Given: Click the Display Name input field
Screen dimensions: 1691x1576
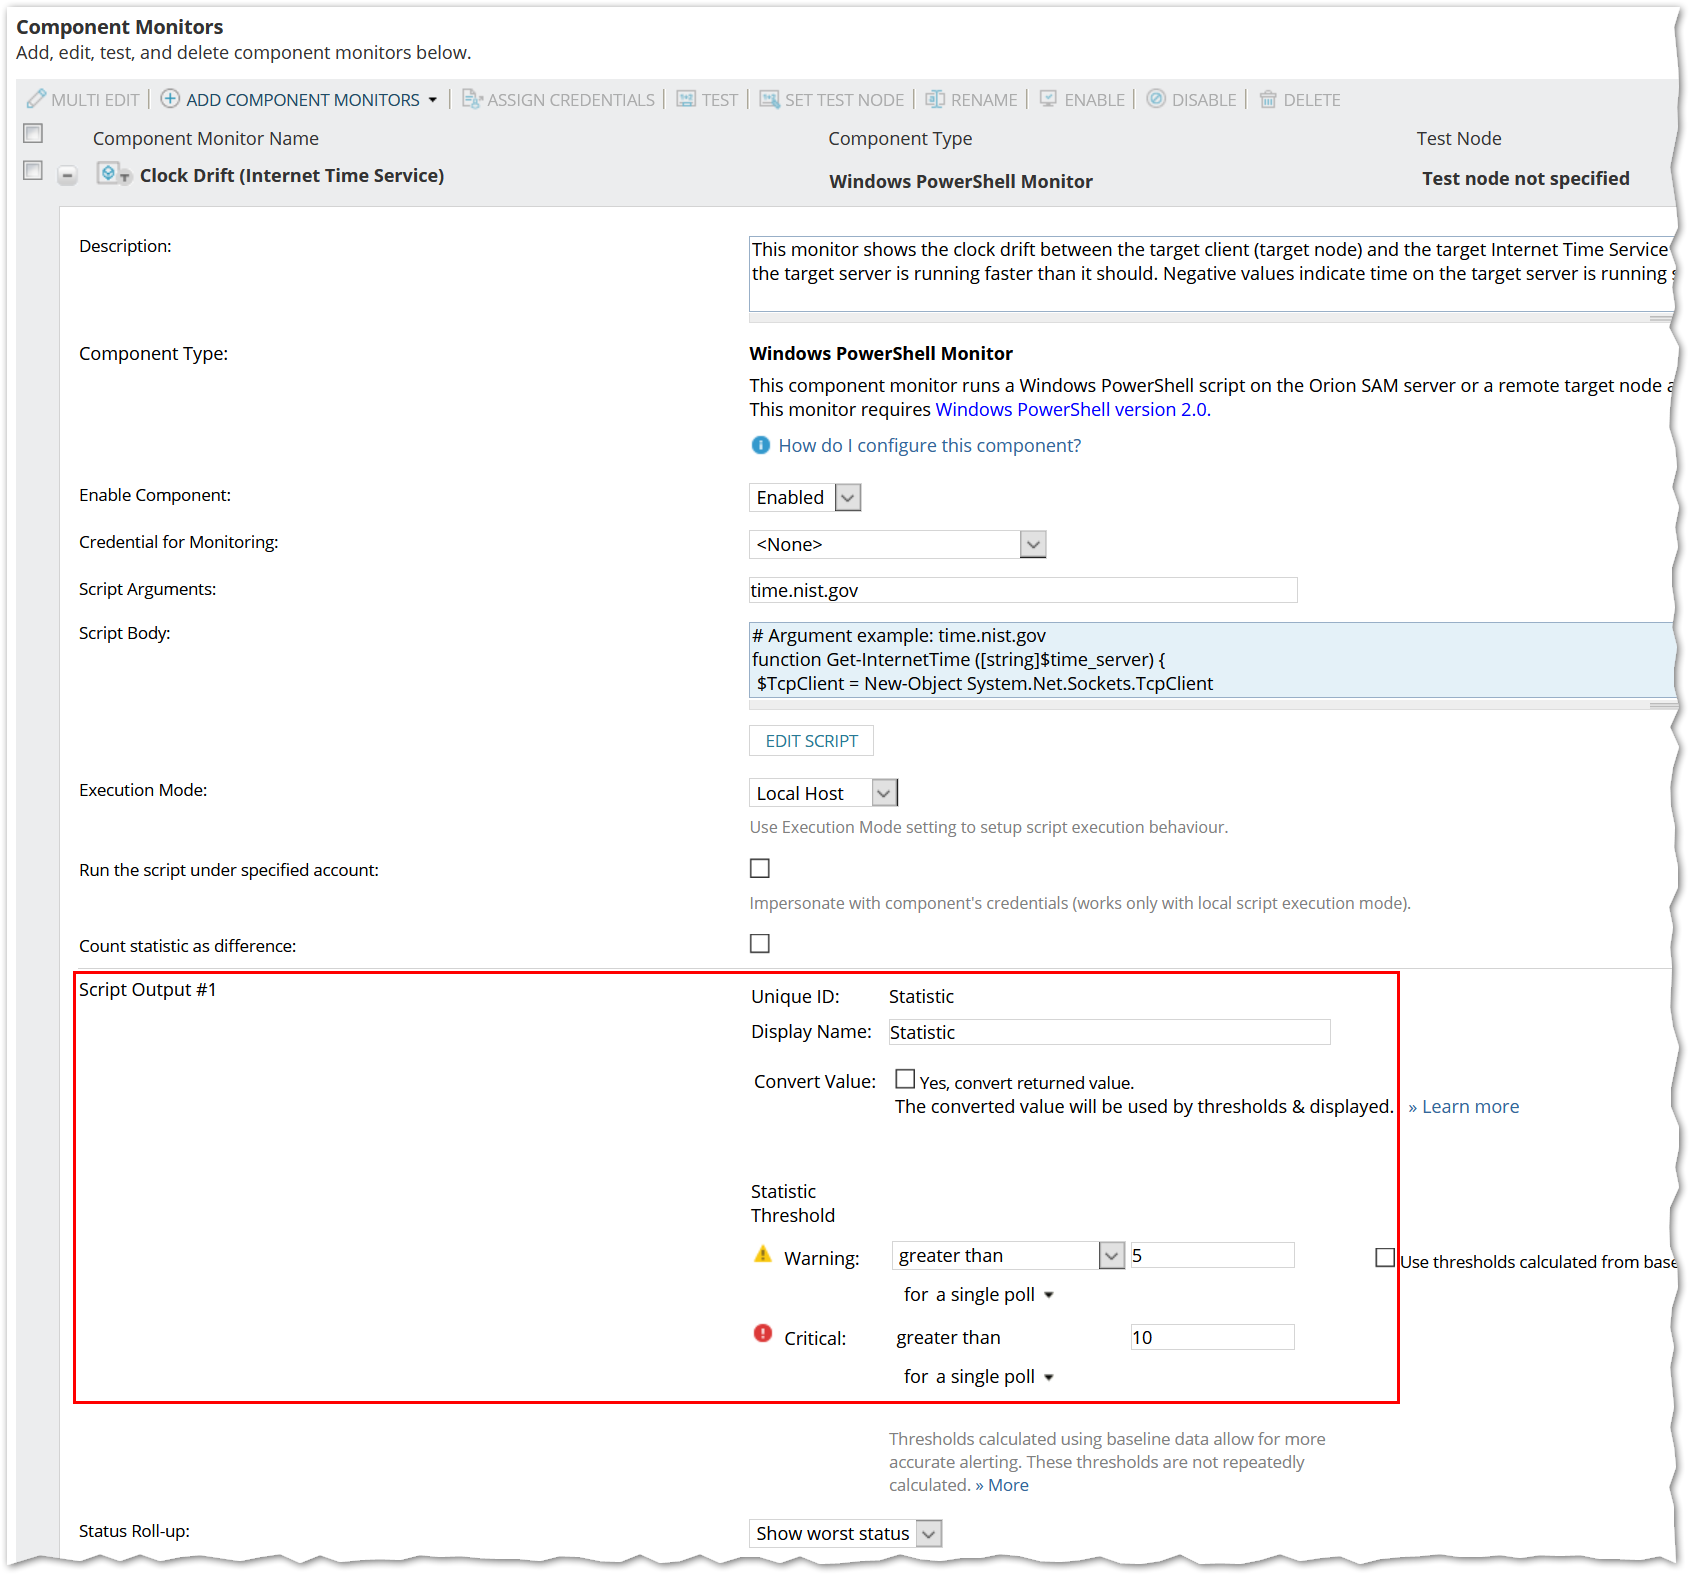Looking at the screenshot, I should point(1110,1032).
